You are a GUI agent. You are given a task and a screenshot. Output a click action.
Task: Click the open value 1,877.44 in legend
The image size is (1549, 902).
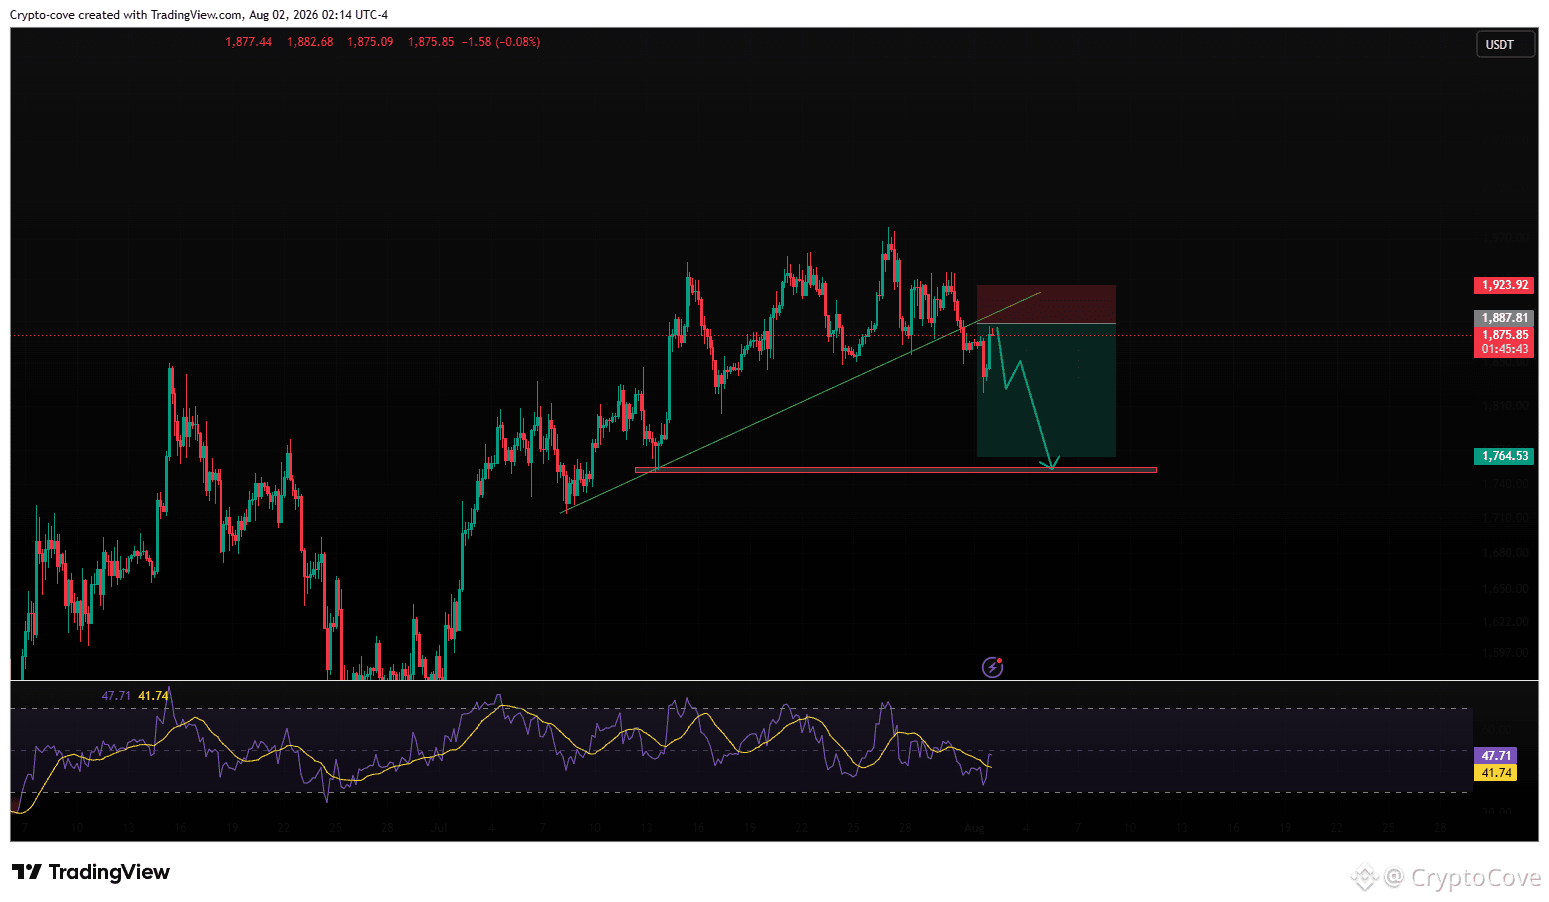[249, 42]
